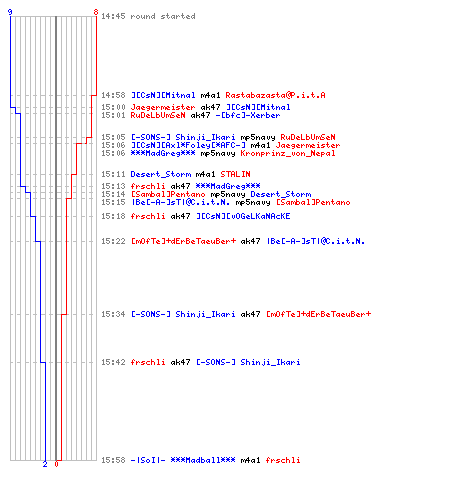Click the red final score 0
Screen dimensions: 450x500
(x=56, y=464)
